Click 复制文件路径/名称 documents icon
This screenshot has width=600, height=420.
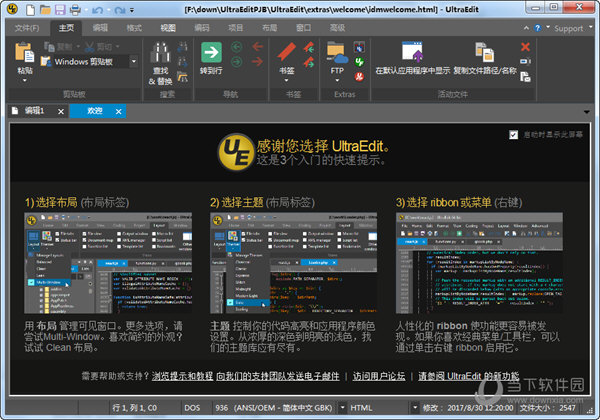tap(484, 52)
